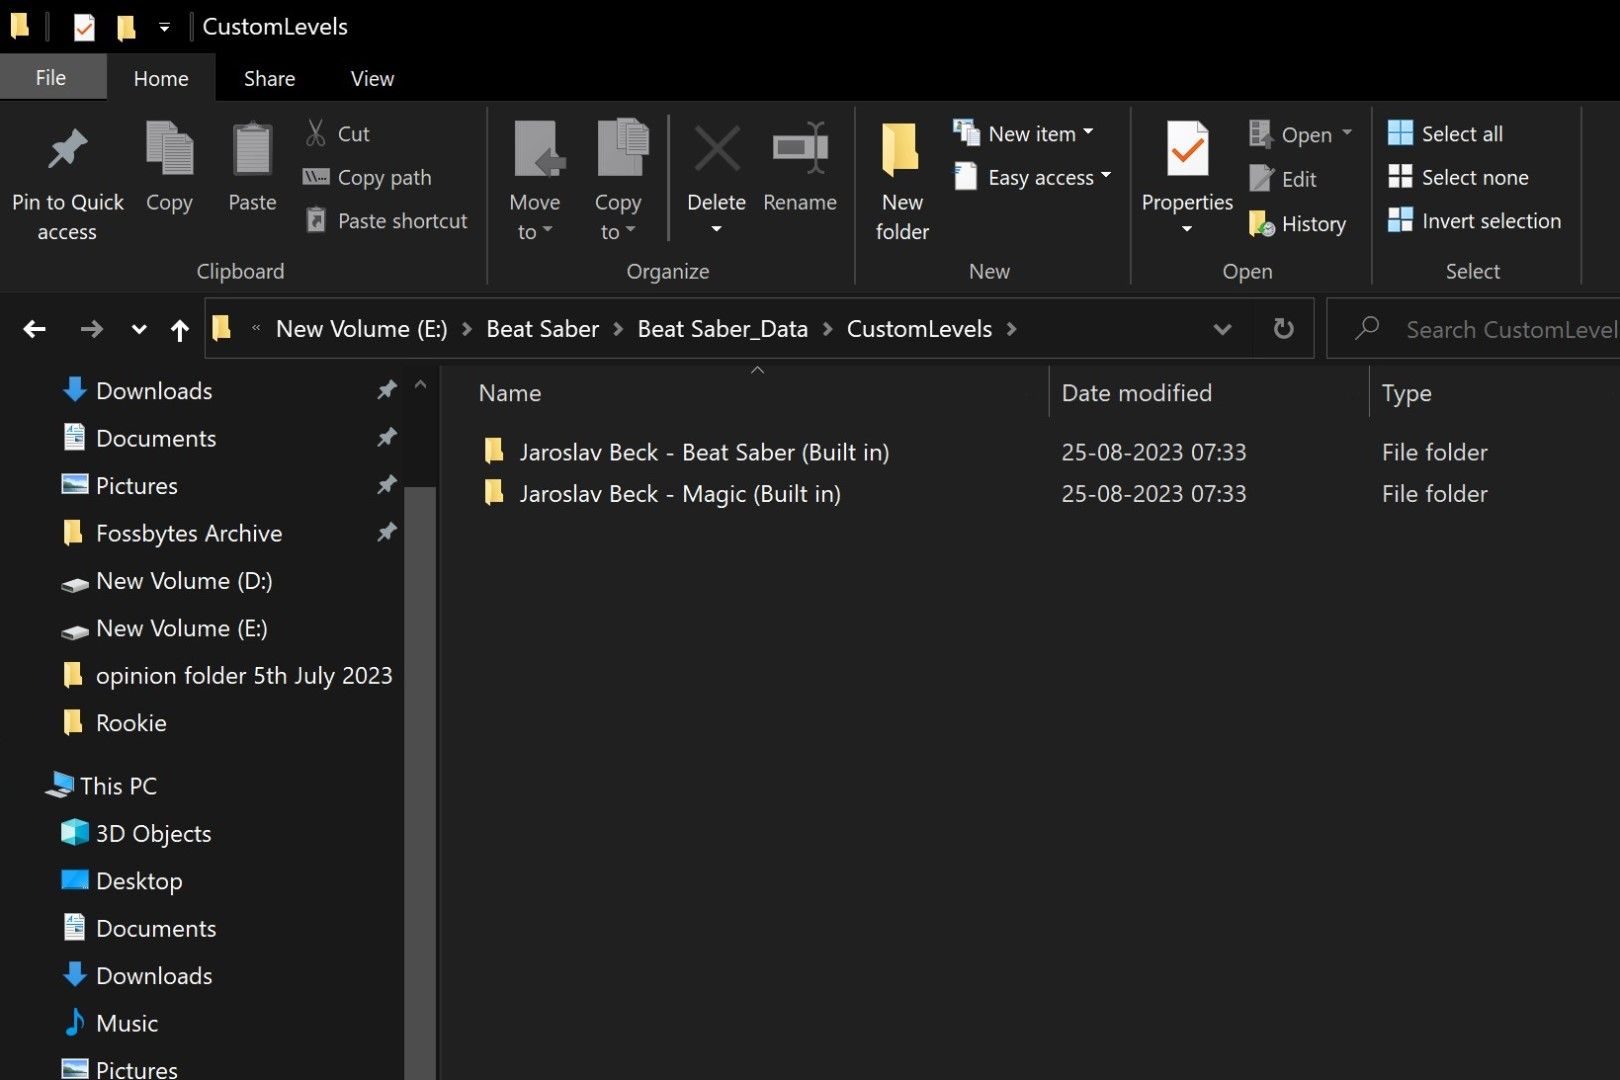Switch to the View ribbon tab

click(372, 78)
